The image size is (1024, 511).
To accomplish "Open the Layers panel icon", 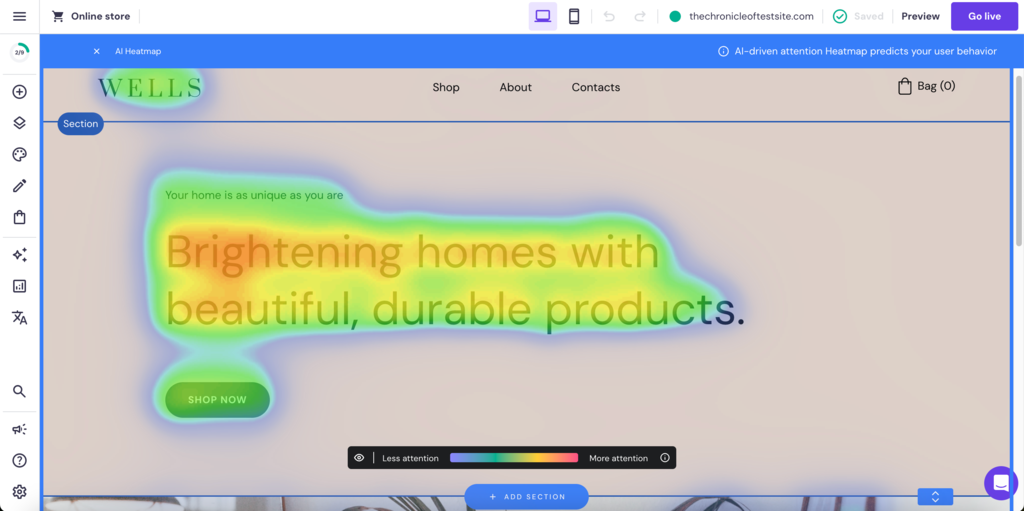I will (19, 123).
